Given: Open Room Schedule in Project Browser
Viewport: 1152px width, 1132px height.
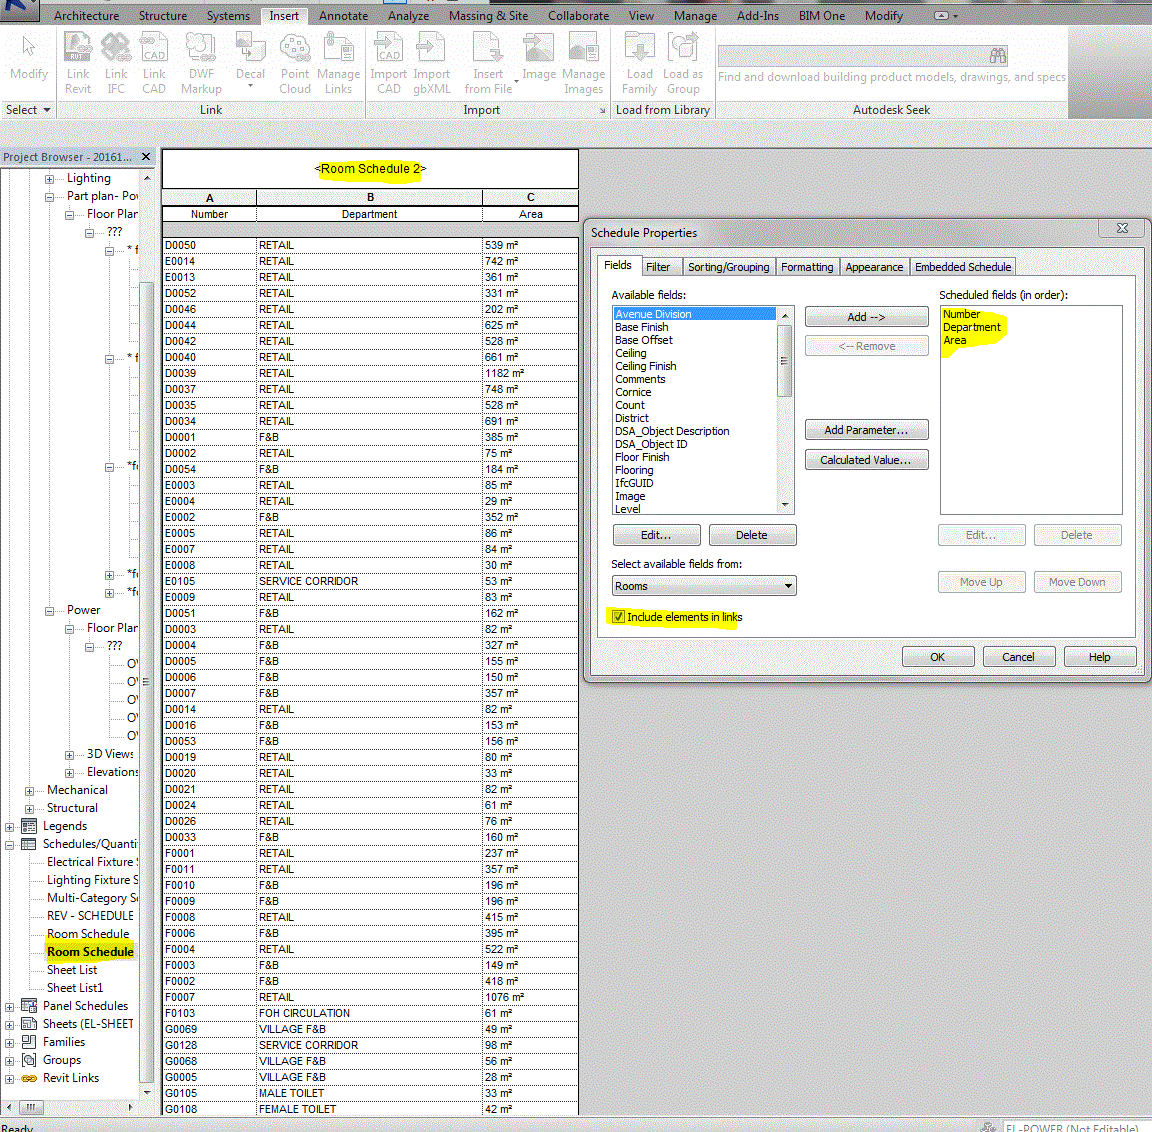Looking at the screenshot, I should (x=88, y=934).
